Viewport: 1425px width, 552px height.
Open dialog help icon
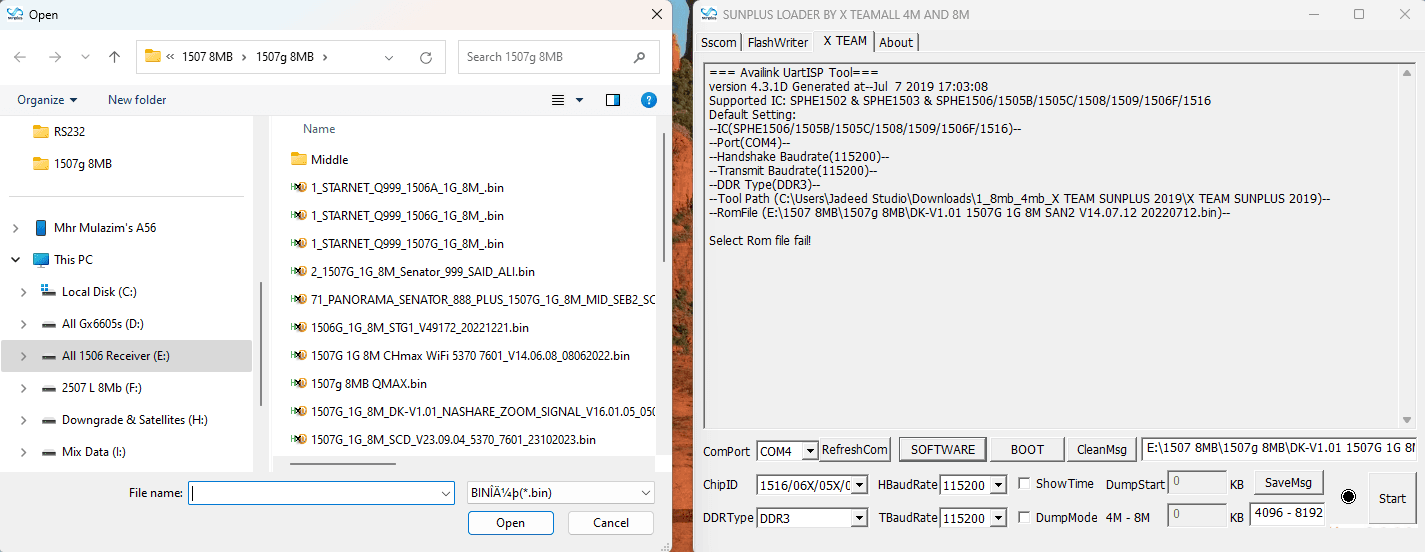pos(648,100)
